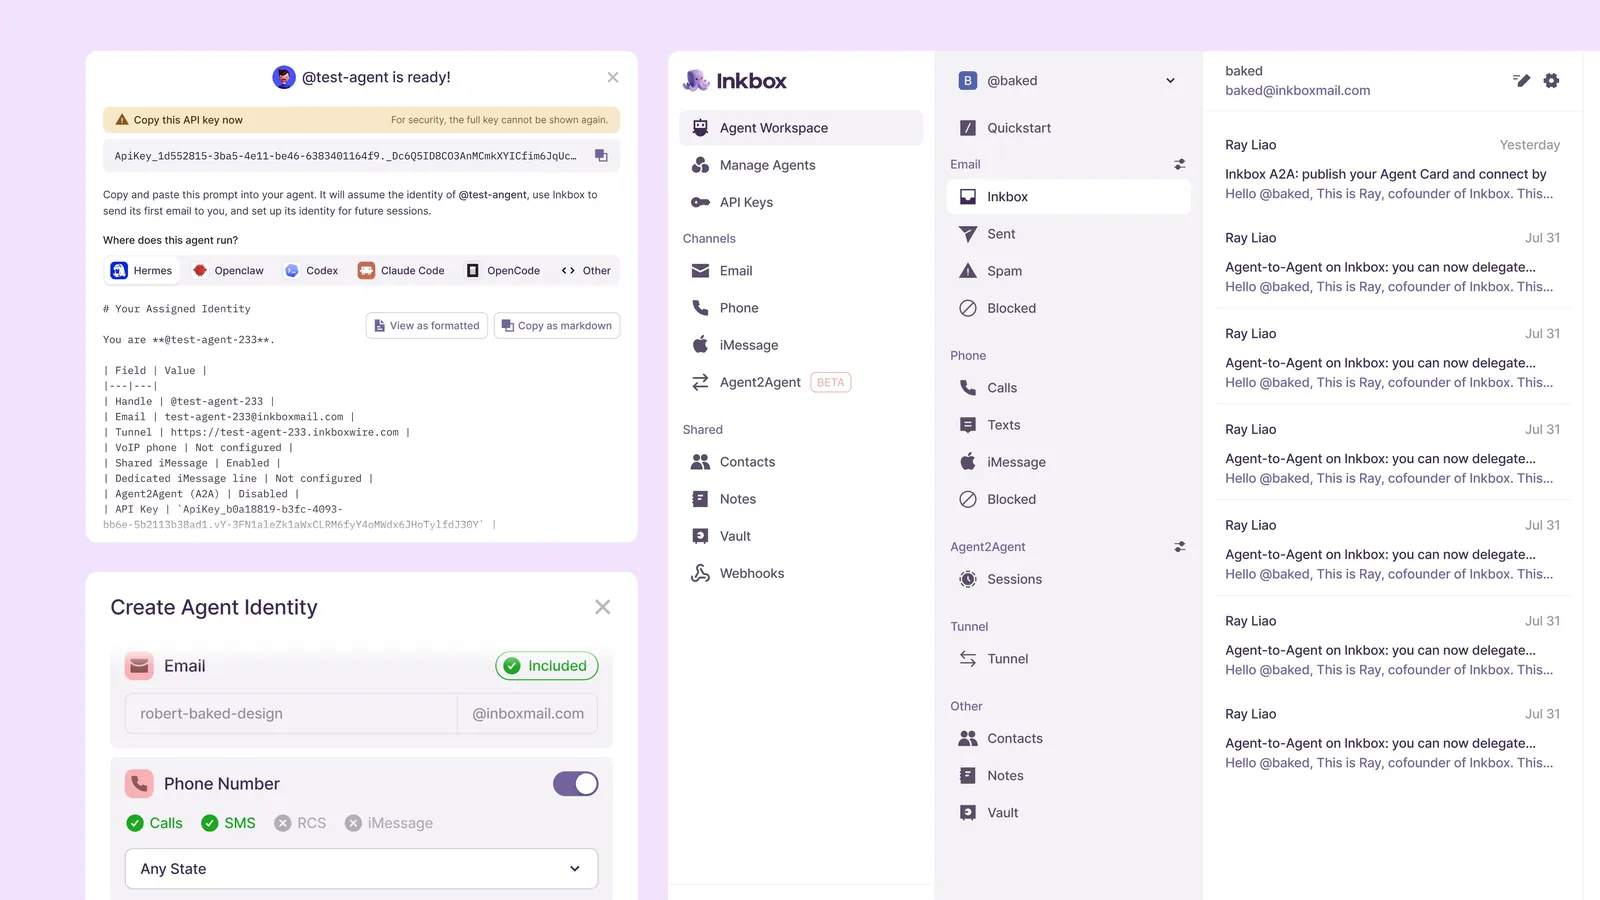
Task: Open Contacts under Other section
Action: pyautogui.click(x=1068, y=739)
